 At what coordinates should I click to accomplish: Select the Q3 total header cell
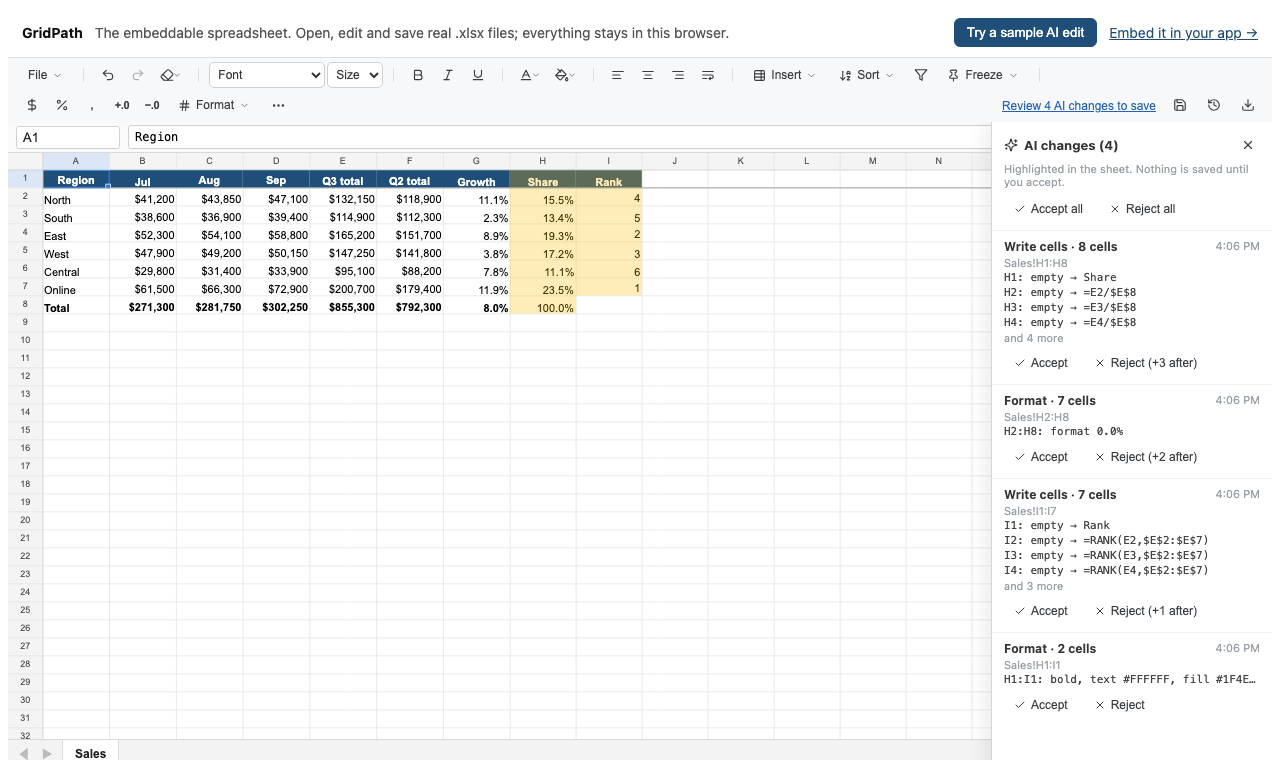coord(343,181)
